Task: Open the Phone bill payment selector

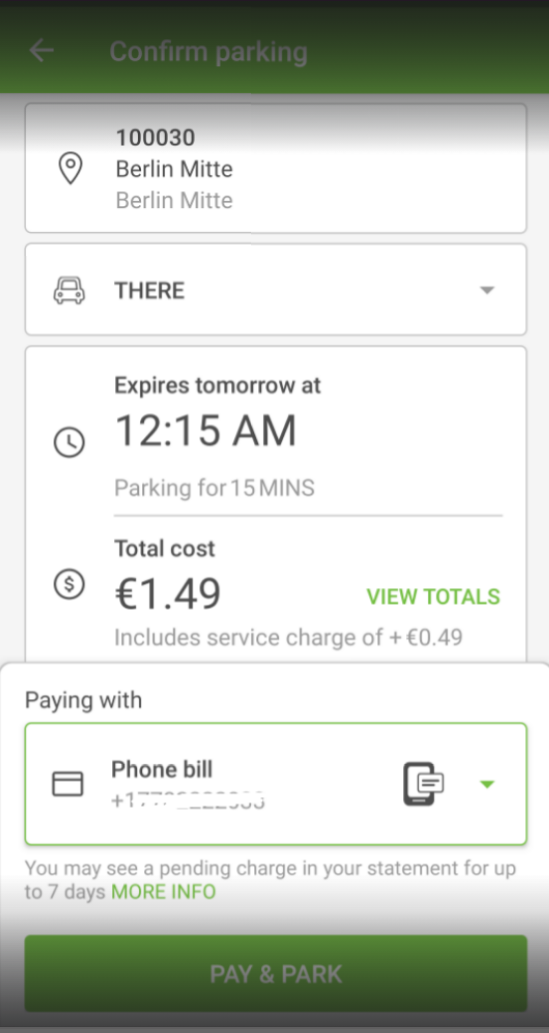Action: [275, 784]
